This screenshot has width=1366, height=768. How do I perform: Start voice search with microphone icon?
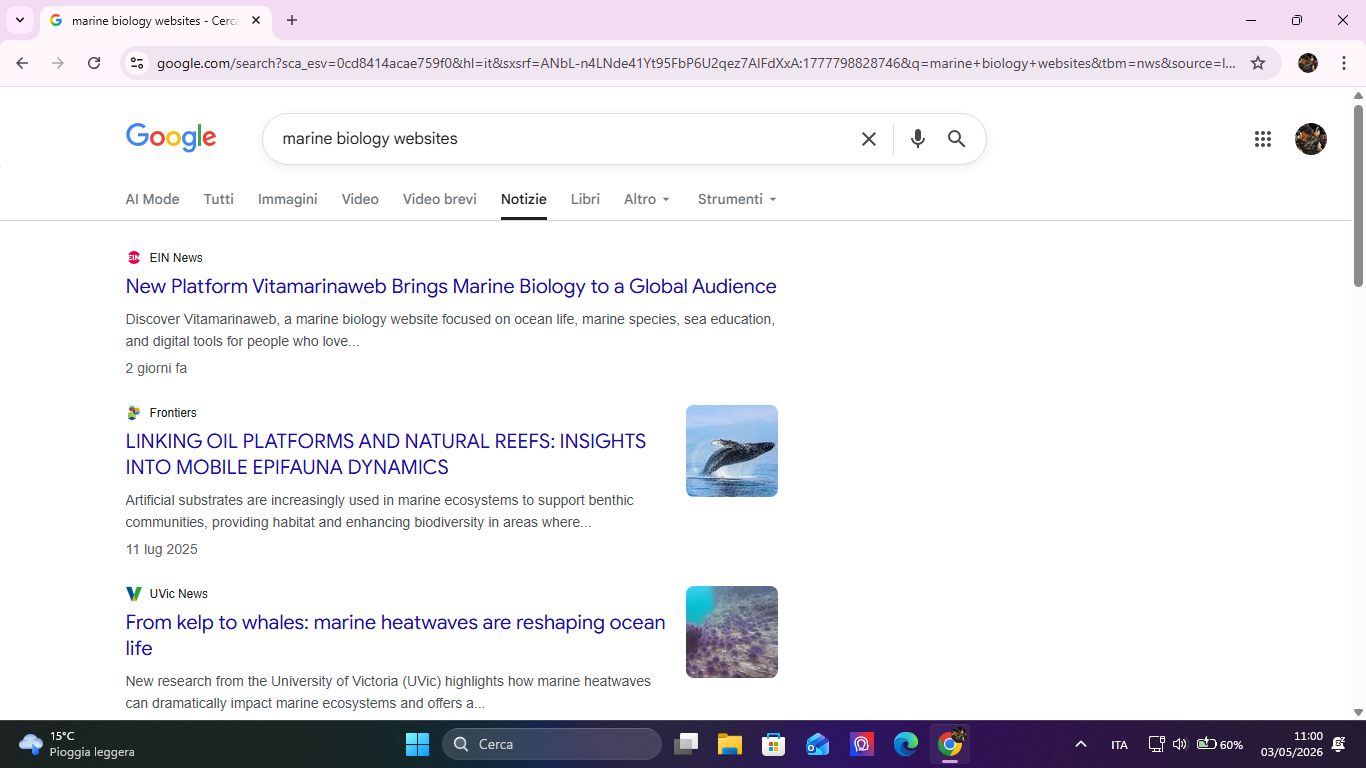tap(917, 139)
